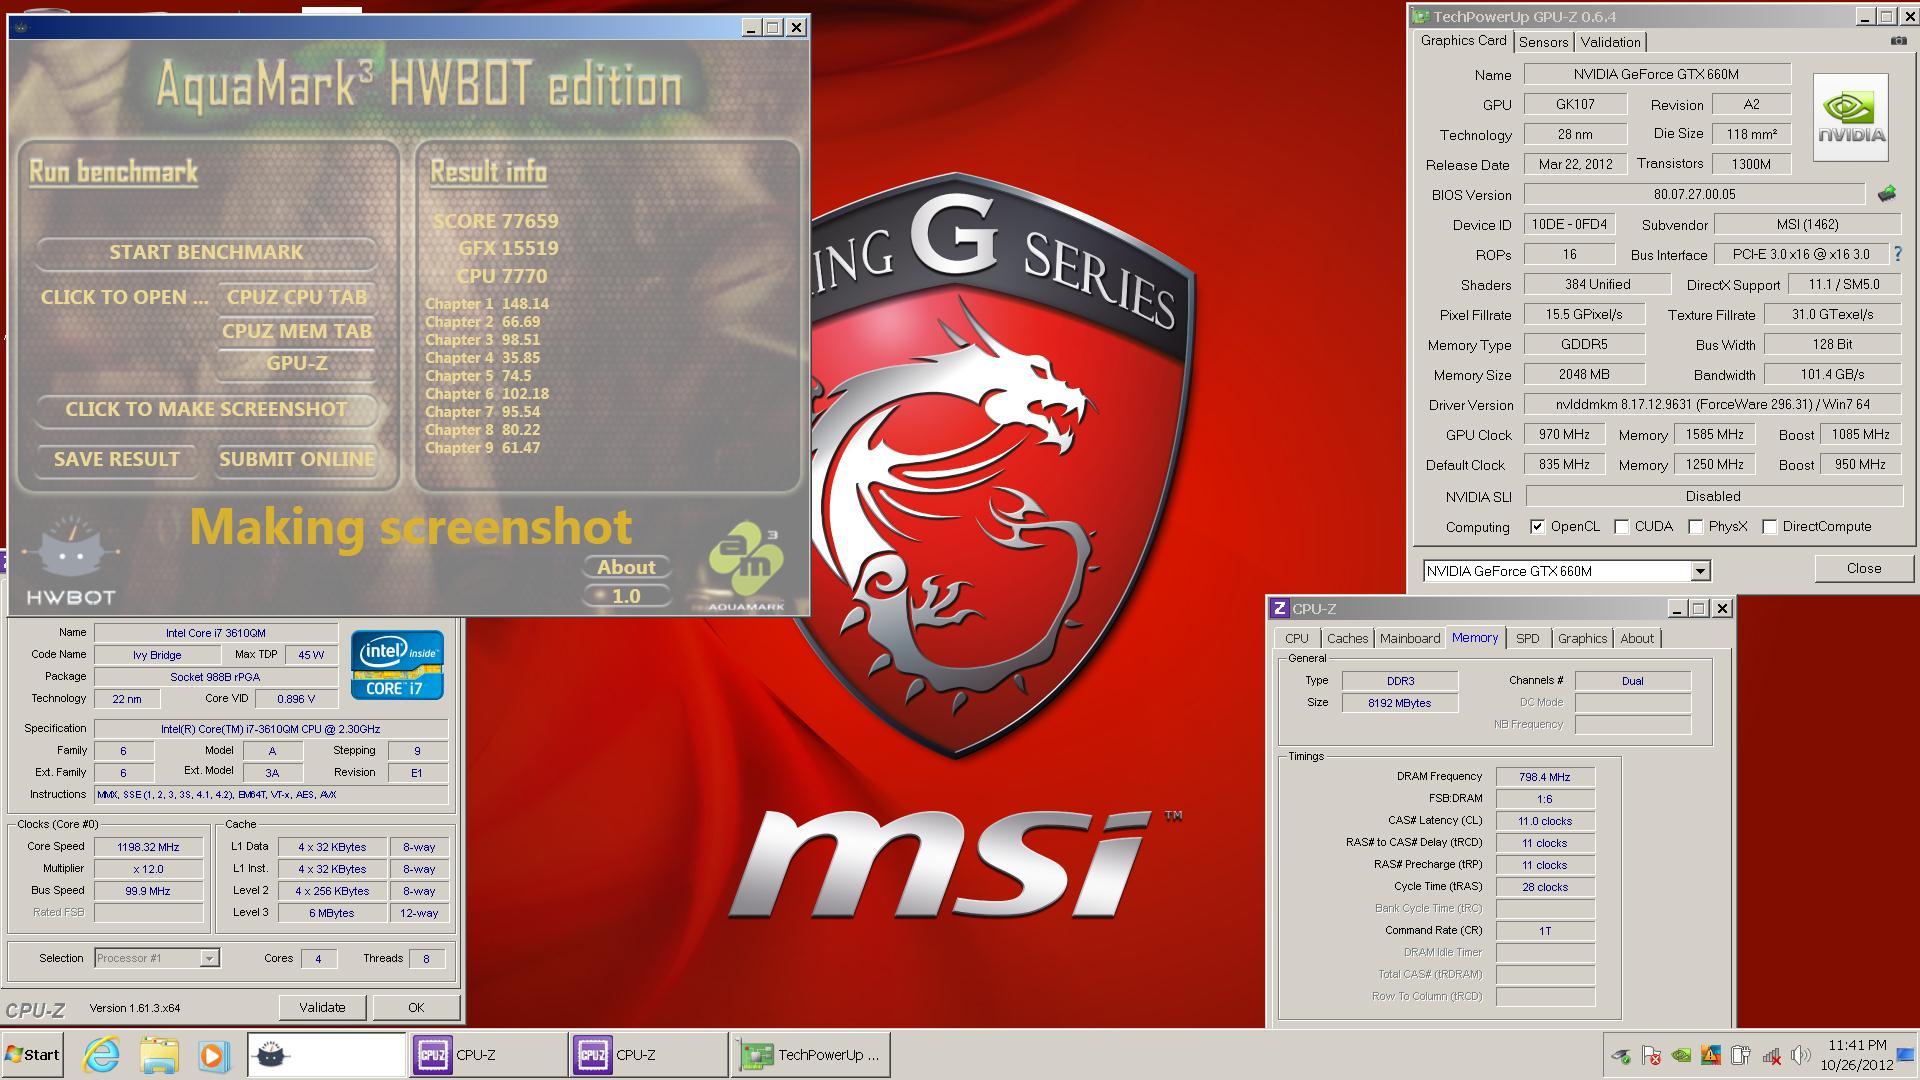Screen dimensions: 1920x1080
Task: Click the GPU-Z title bar icon
Action: (1421, 16)
